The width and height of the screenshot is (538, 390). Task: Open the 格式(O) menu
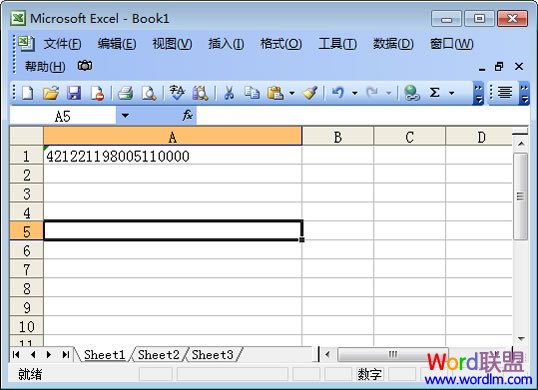click(281, 44)
